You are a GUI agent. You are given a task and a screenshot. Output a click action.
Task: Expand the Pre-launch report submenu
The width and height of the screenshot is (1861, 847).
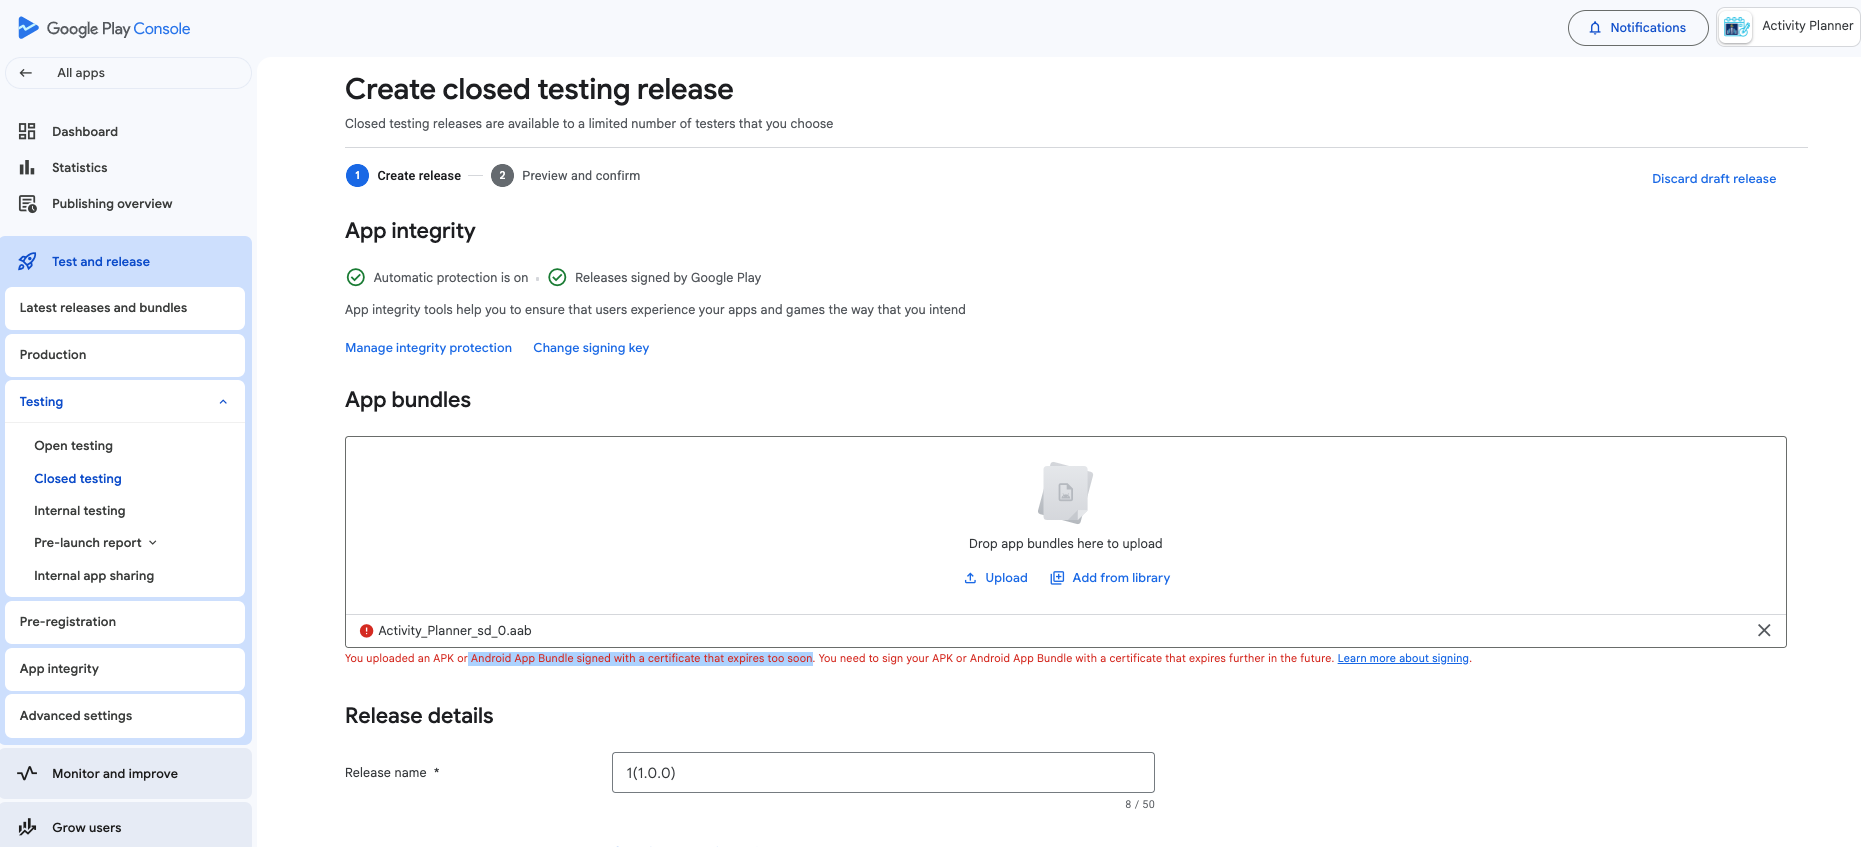[x=153, y=543]
